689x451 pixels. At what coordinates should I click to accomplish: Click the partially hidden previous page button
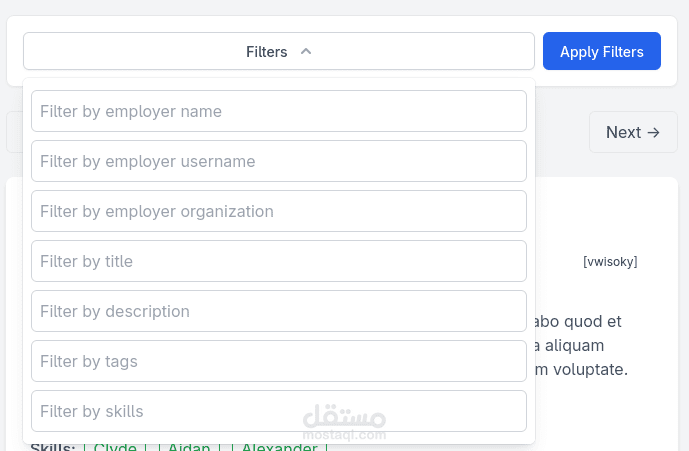pos(14,132)
